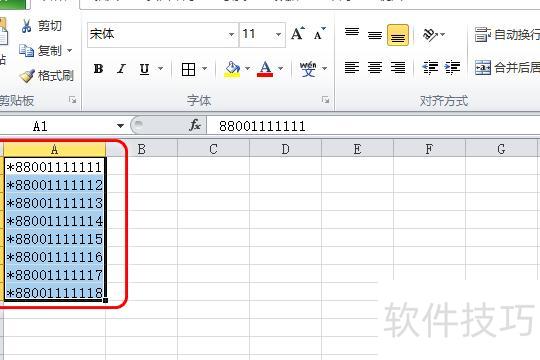
Task: Click the Cut (剪切) button
Action: (x=41, y=26)
